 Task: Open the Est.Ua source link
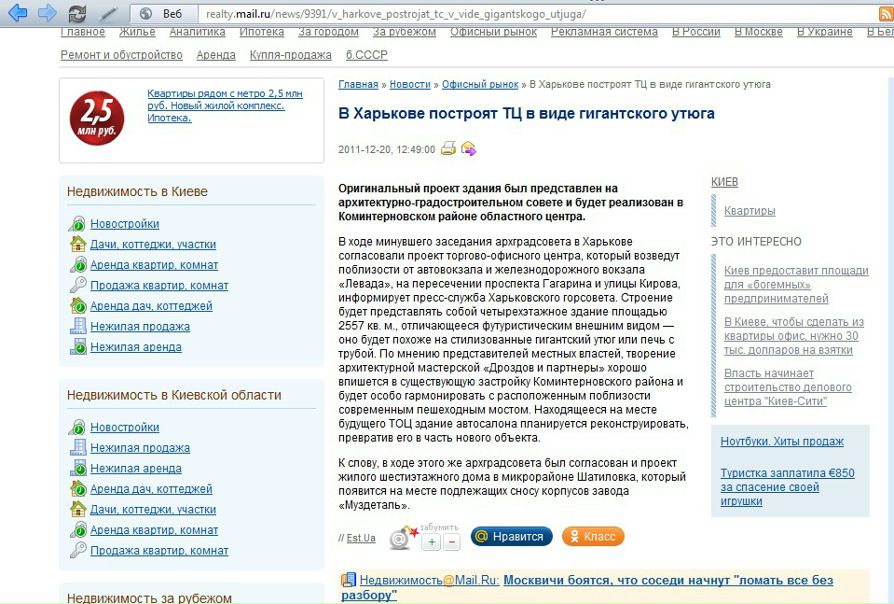[361, 538]
